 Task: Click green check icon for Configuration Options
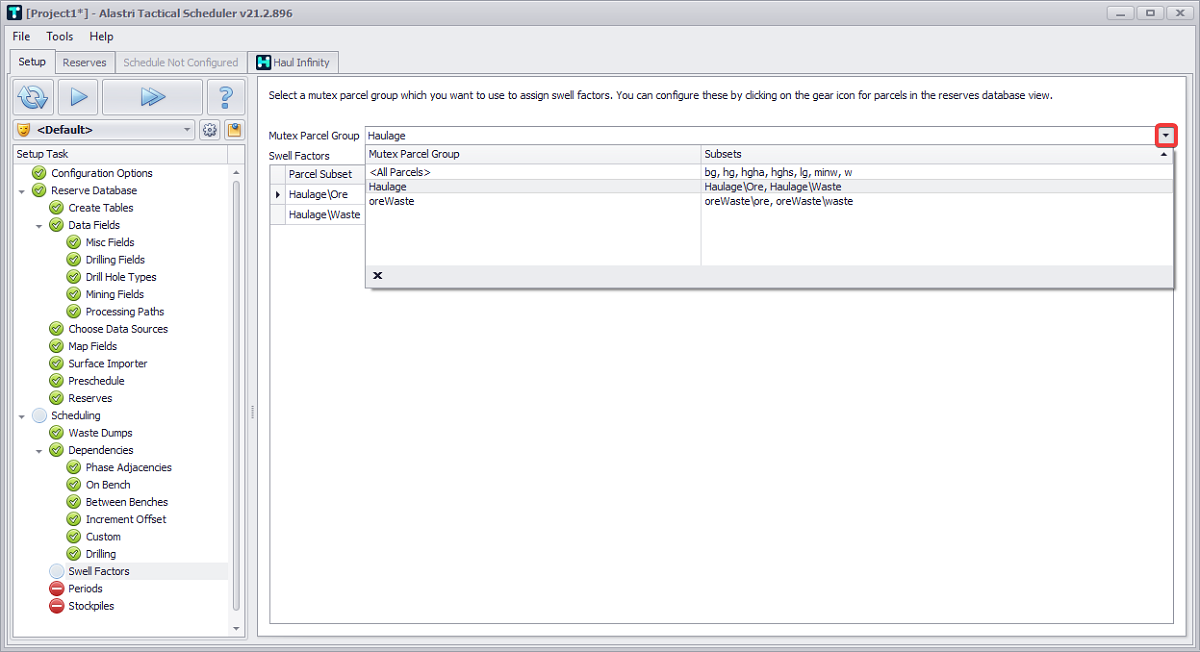tap(39, 173)
